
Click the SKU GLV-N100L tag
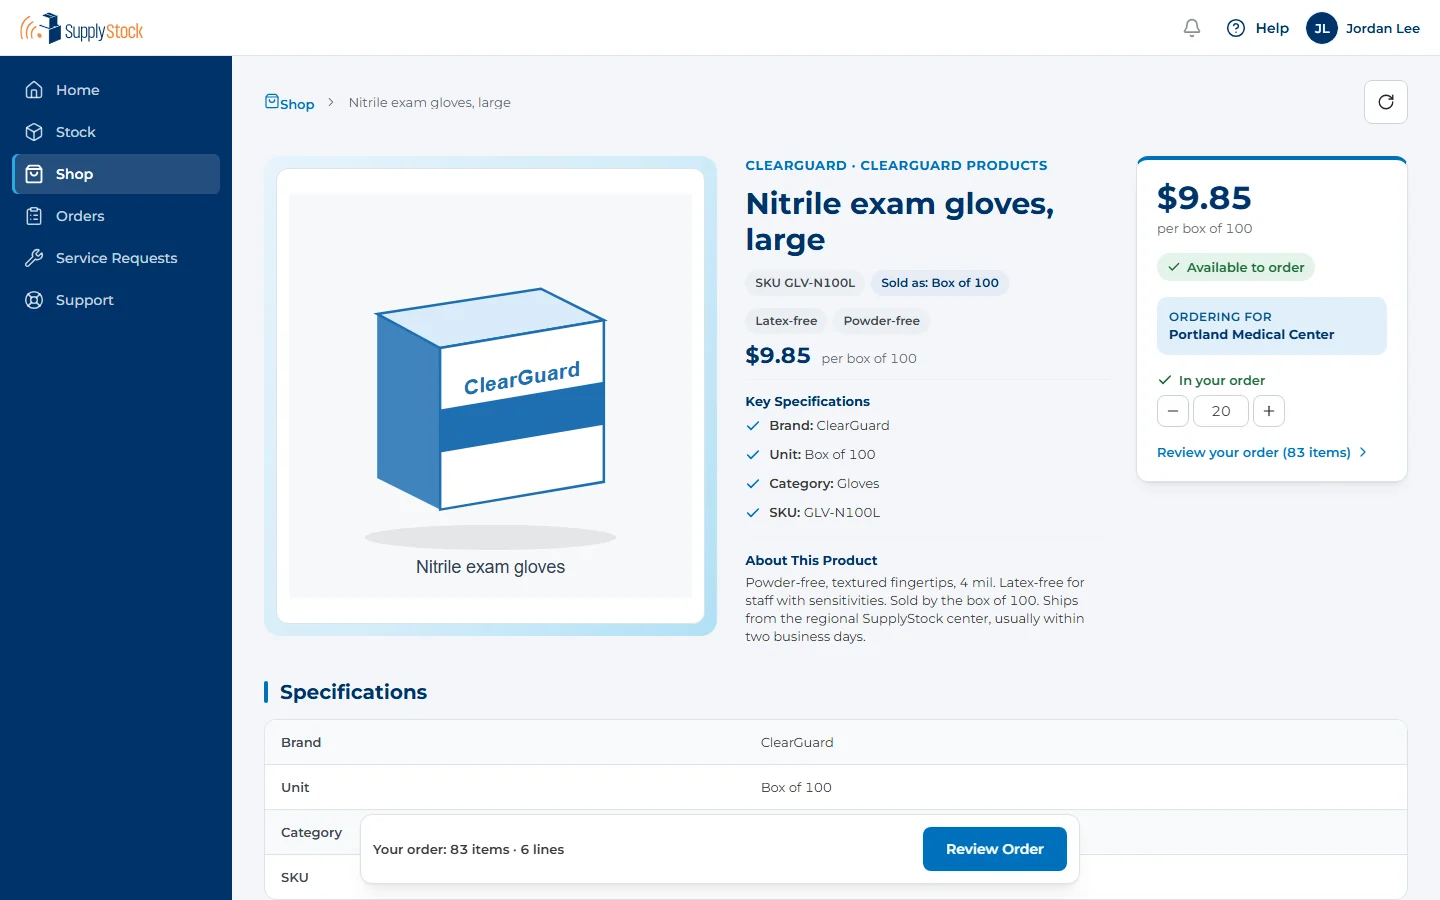[x=805, y=283]
